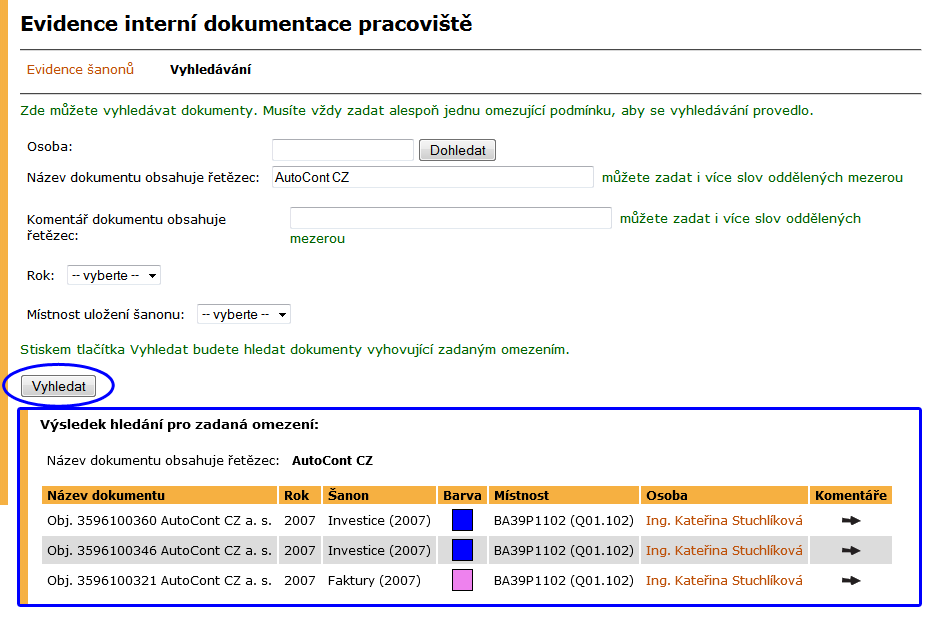Switch to Evidence šanonů tab
The height and width of the screenshot is (618, 932).
80,70
